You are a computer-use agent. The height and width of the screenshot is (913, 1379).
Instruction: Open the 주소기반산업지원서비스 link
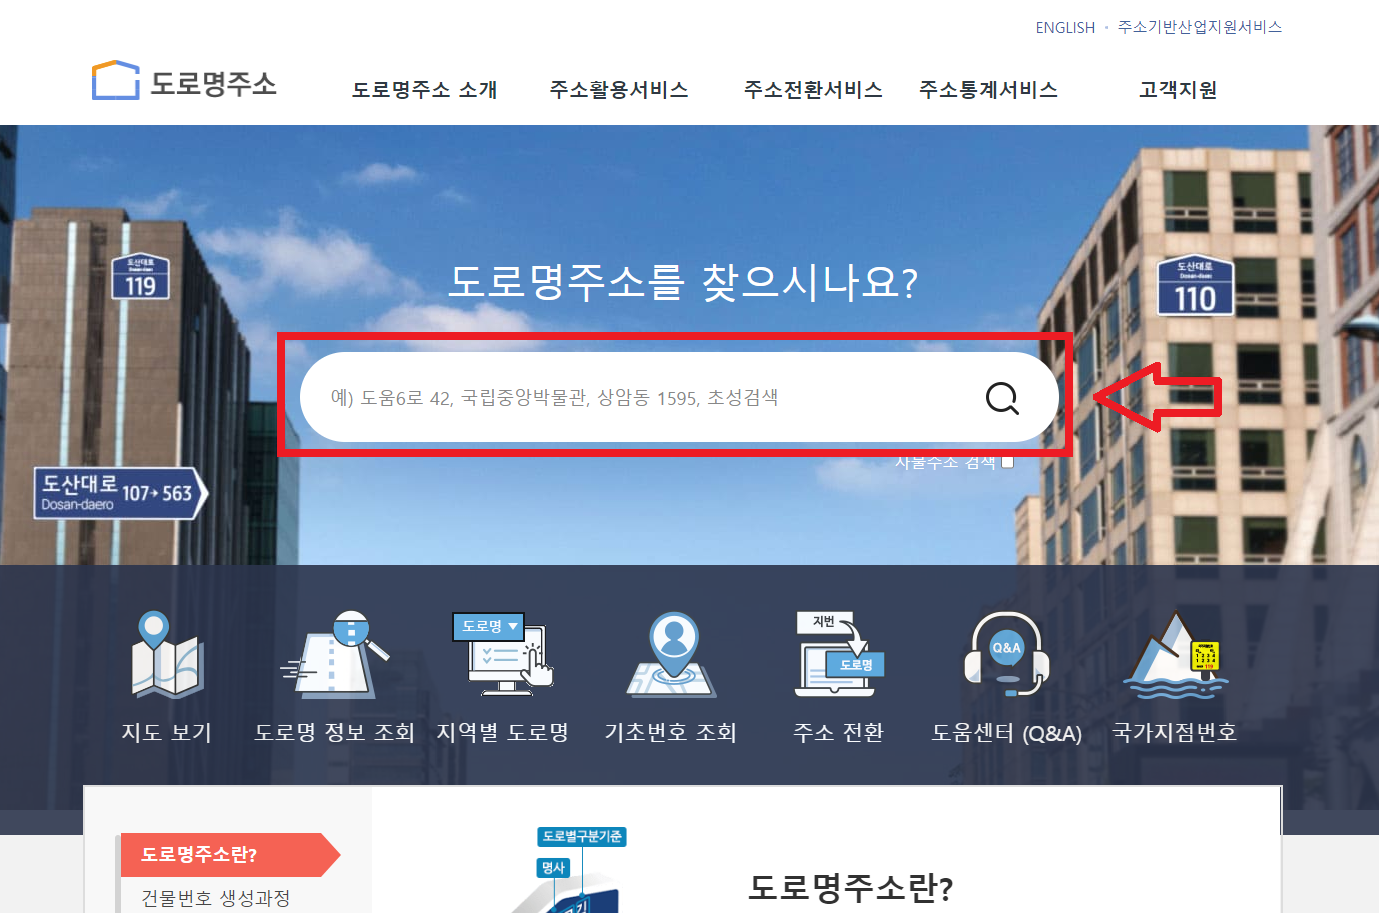[1200, 27]
